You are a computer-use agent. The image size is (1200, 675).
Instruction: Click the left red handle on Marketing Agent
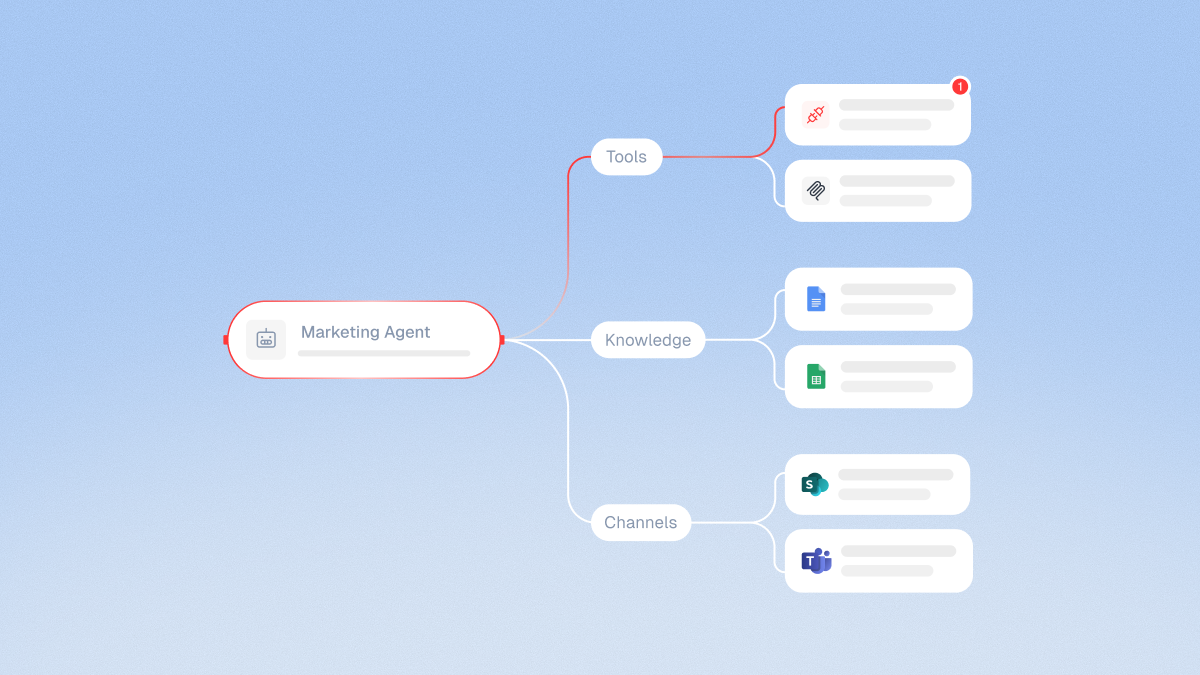(x=226, y=340)
